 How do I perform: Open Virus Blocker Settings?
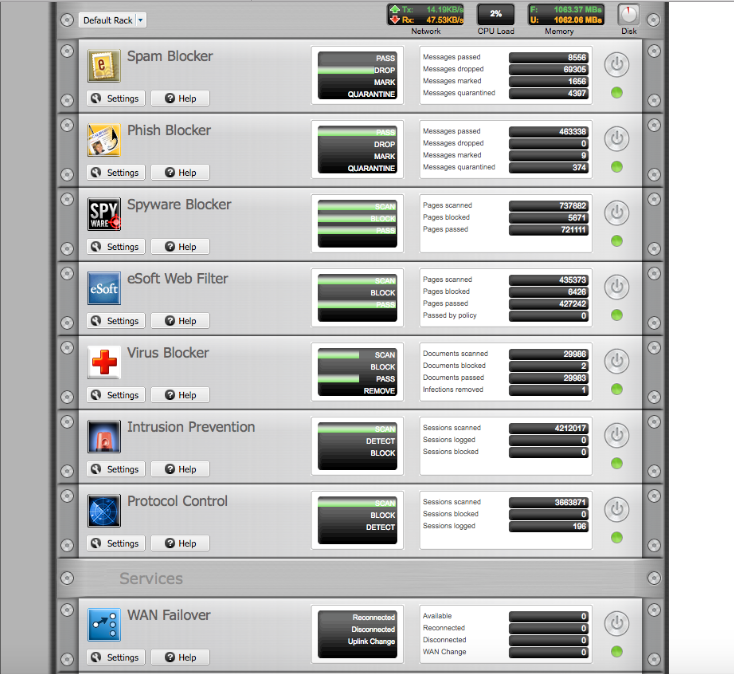(116, 395)
